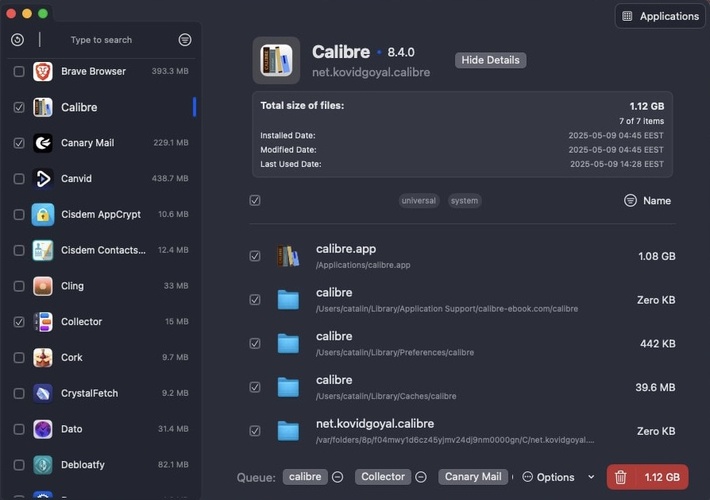Uncheck the calibre.app file checkbox
The width and height of the screenshot is (710, 500).
coord(255,256)
